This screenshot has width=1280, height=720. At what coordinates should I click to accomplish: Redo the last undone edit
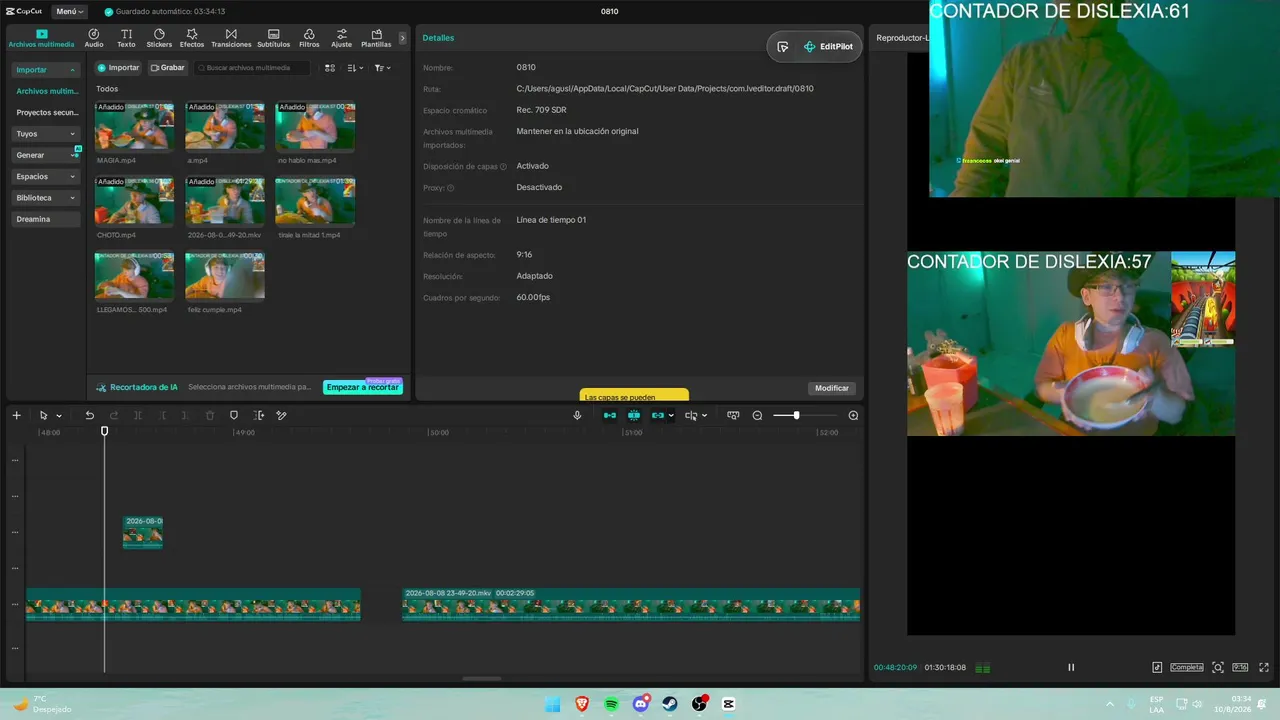click(x=113, y=415)
